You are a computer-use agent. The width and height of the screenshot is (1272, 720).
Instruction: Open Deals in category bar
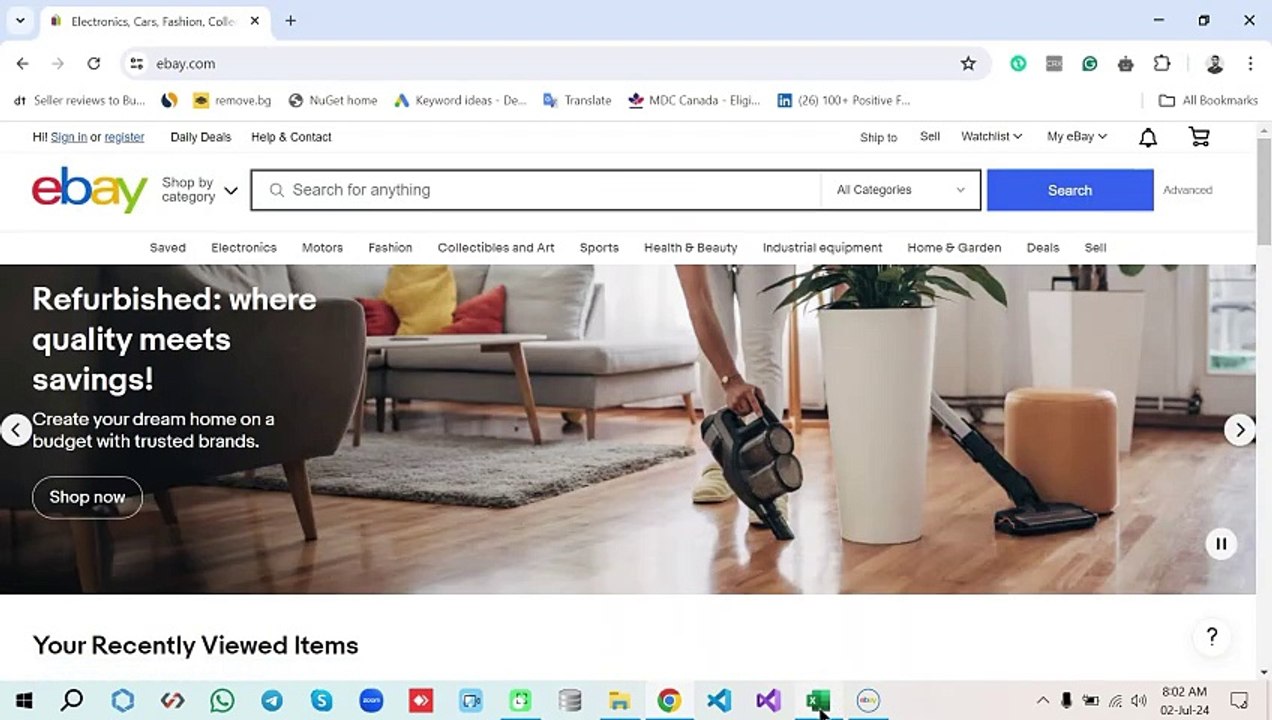[1043, 248]
